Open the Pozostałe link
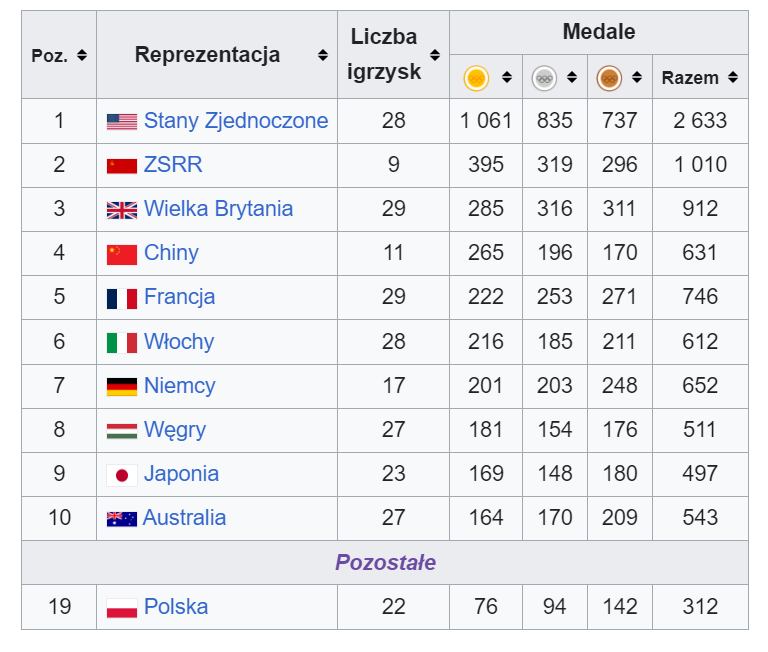 (385, 562)
